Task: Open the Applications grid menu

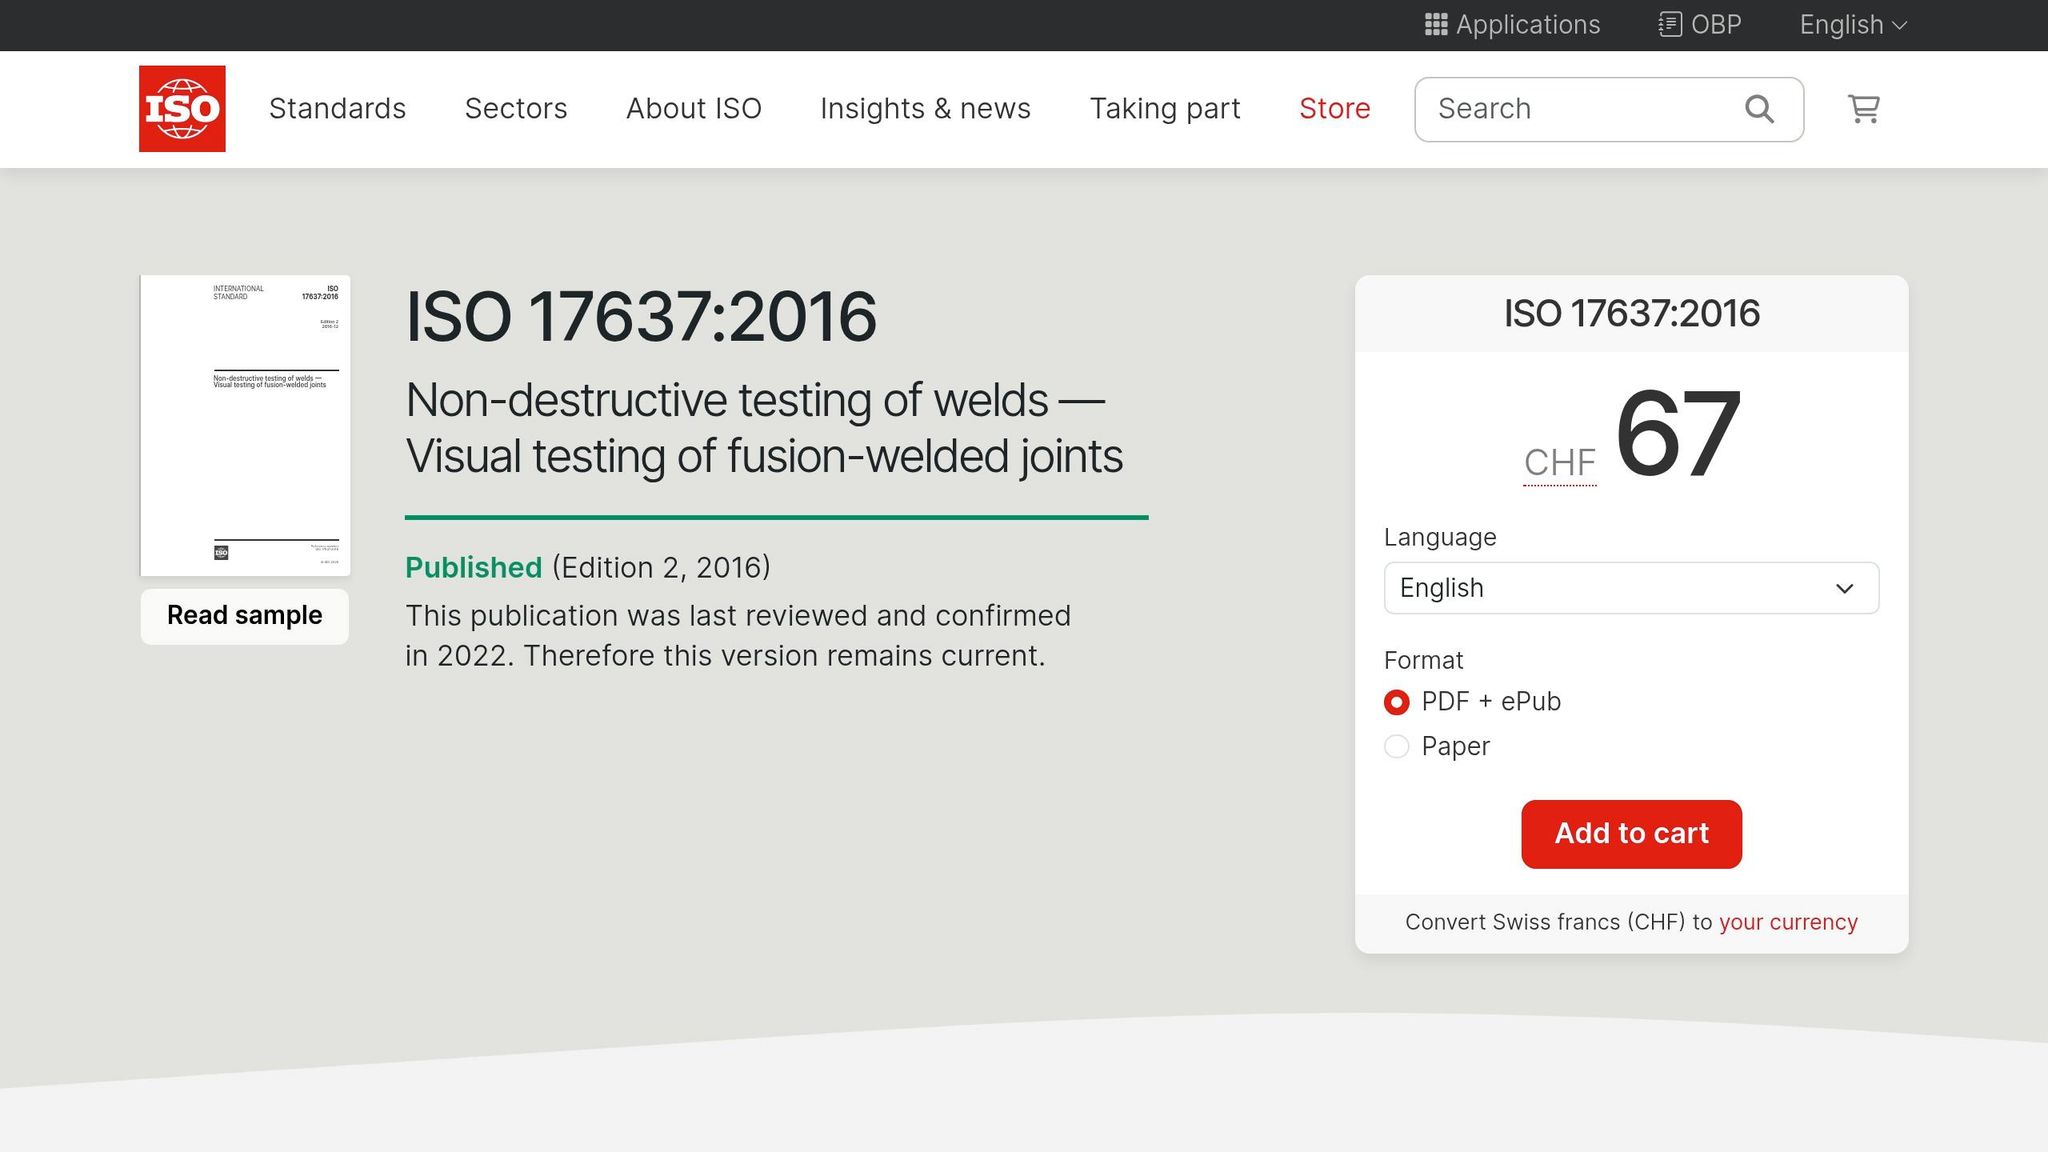Action: click(x=1511, y=25)
